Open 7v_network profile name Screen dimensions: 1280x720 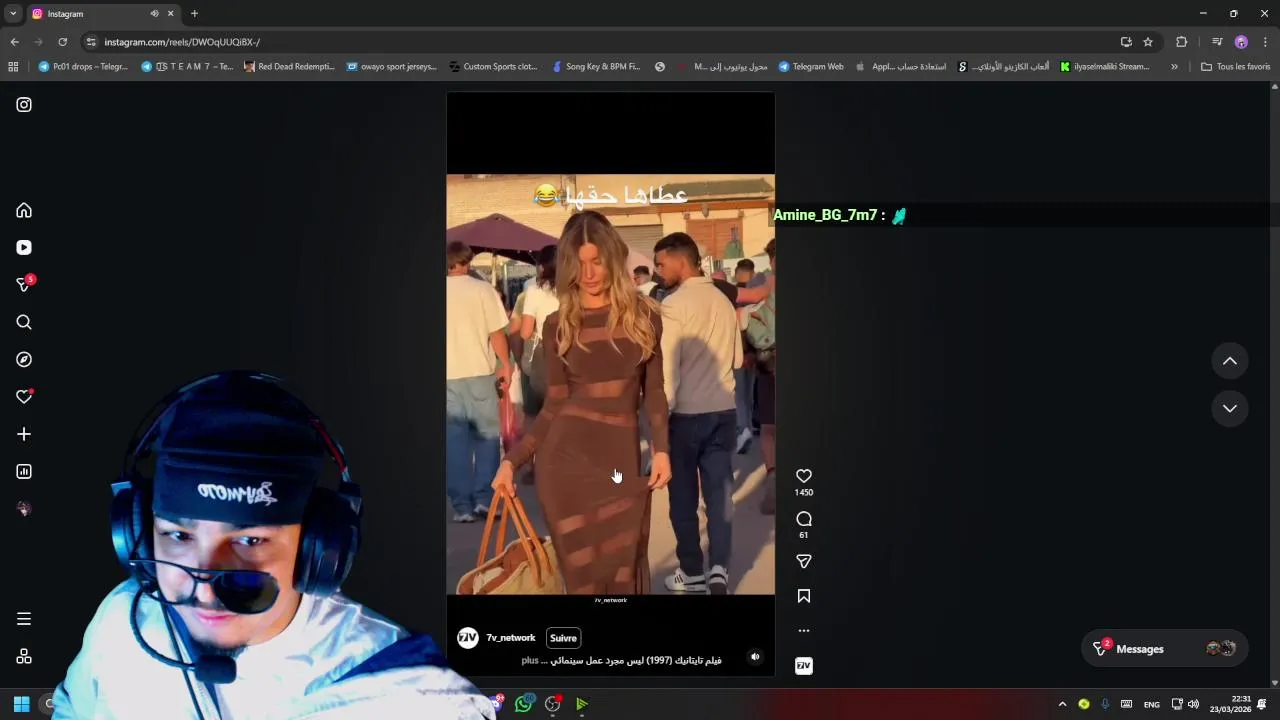511,638
